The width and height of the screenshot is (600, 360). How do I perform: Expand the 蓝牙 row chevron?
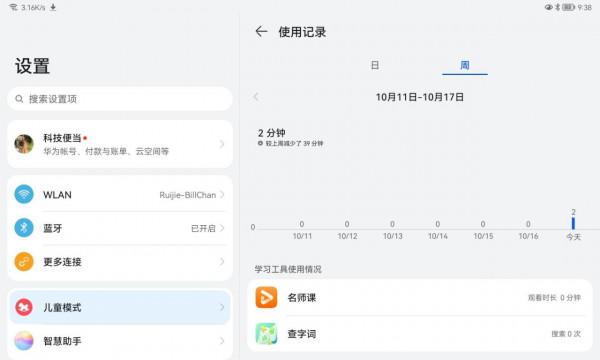tap(222, 228)
